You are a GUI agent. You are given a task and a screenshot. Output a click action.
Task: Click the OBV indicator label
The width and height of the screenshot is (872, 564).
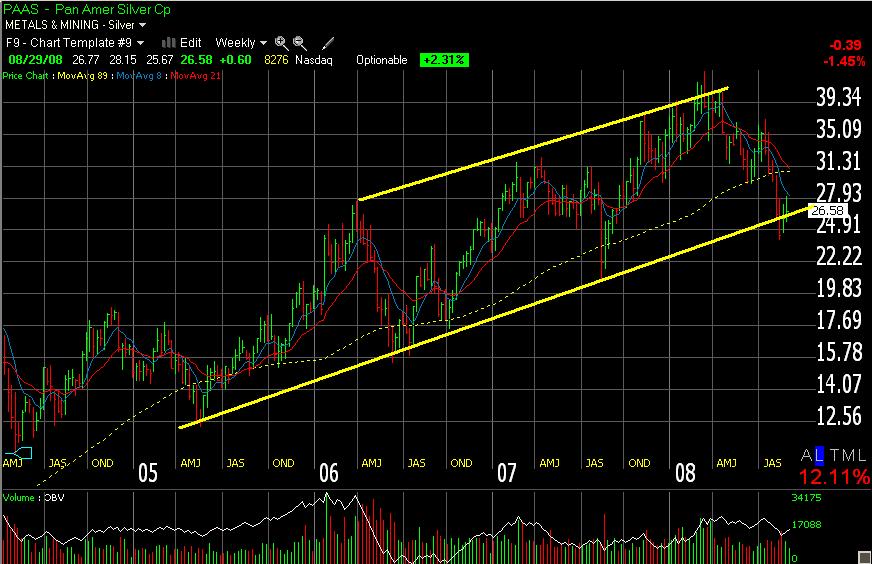(54, 497)
